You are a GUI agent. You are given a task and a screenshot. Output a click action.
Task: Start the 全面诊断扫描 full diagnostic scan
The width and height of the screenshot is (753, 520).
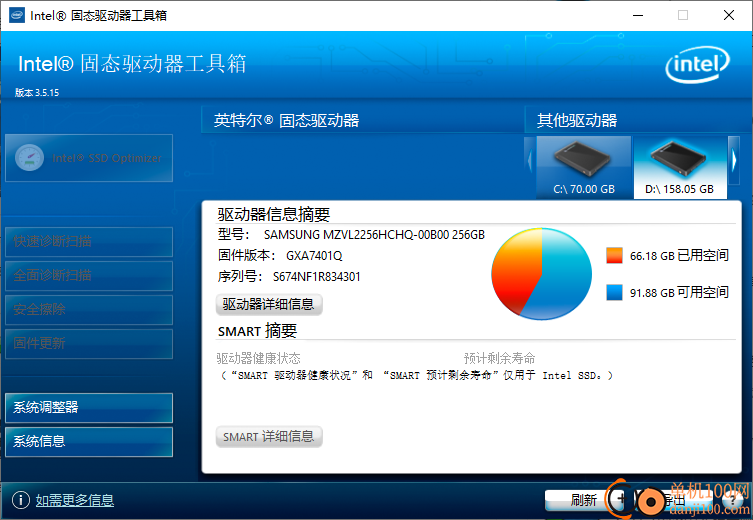click(x=89, y=276)
